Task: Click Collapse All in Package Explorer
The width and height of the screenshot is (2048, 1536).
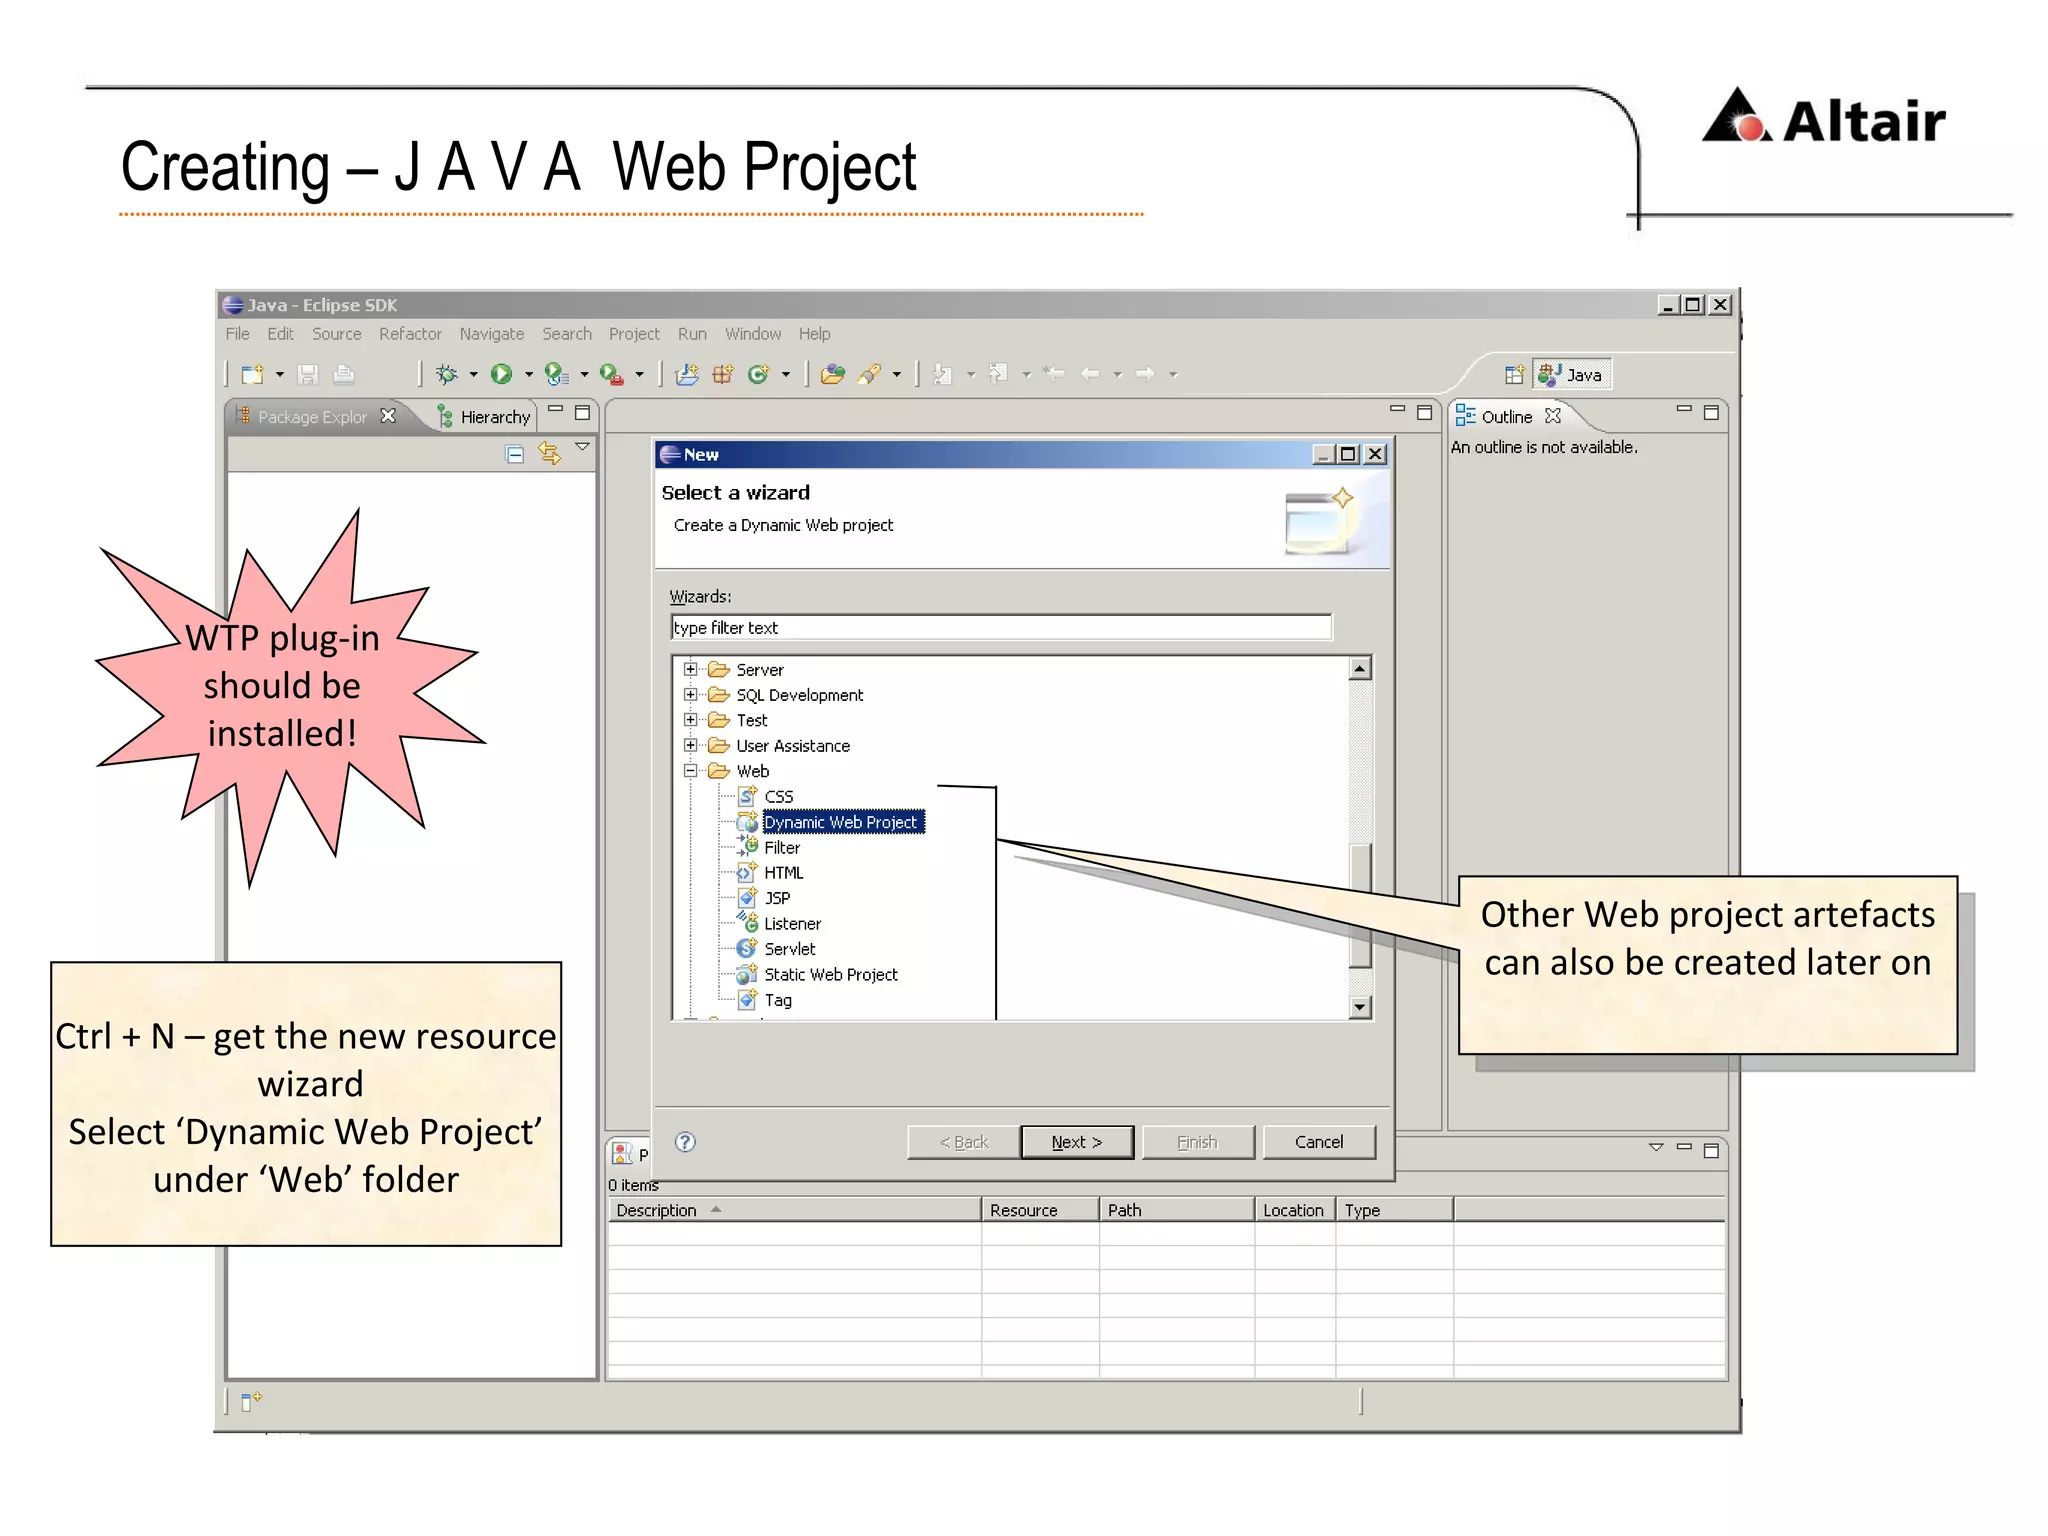Action: pos(515,455)
